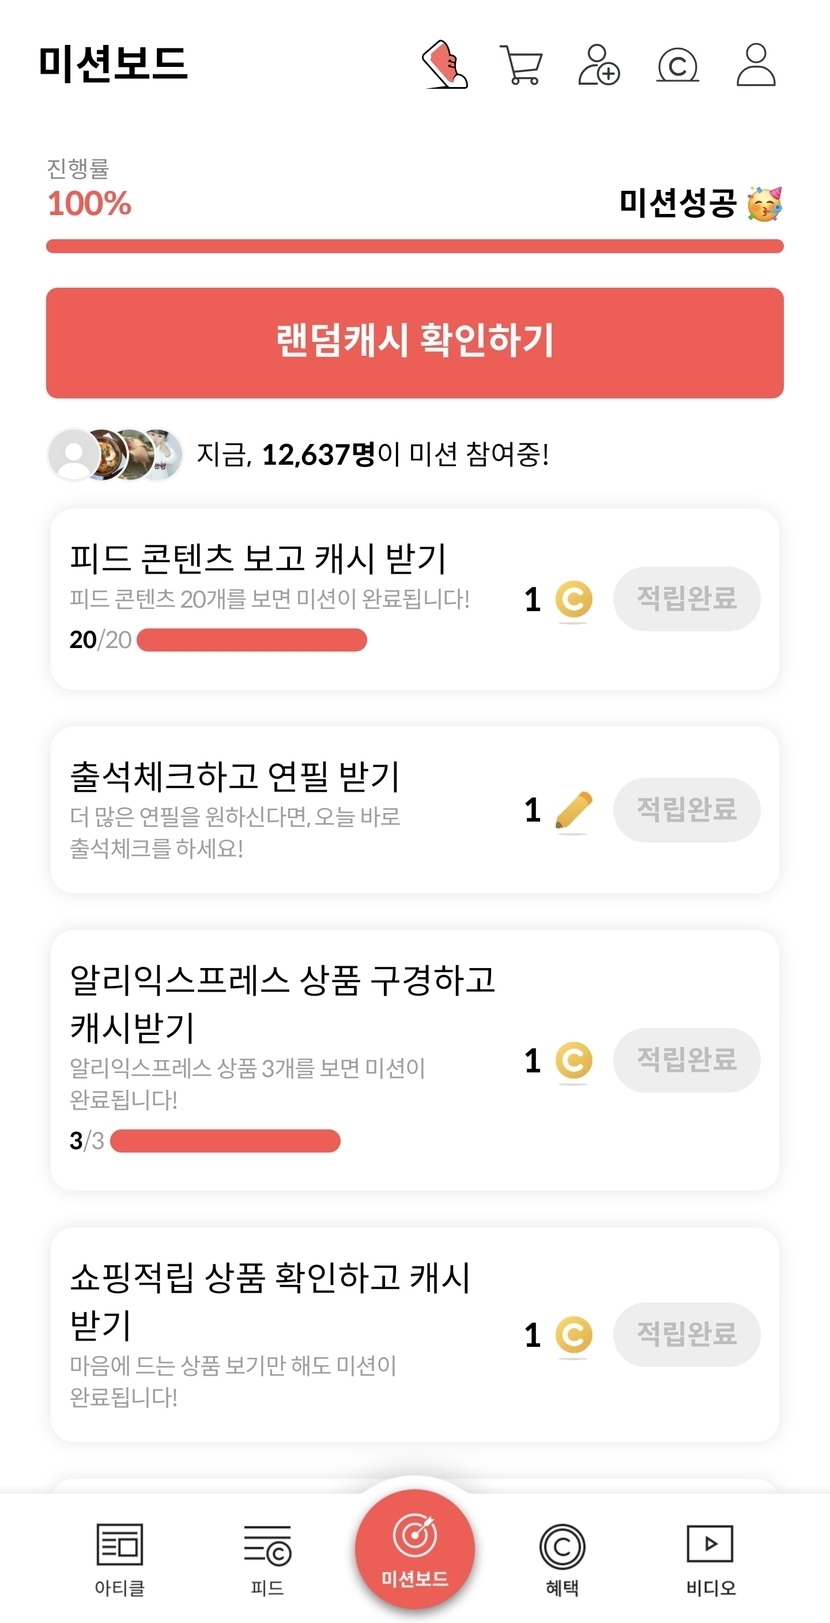Switch to the 피드 tab
The width and height of the screenshot is (830, 1623).
click(267, 1559)
